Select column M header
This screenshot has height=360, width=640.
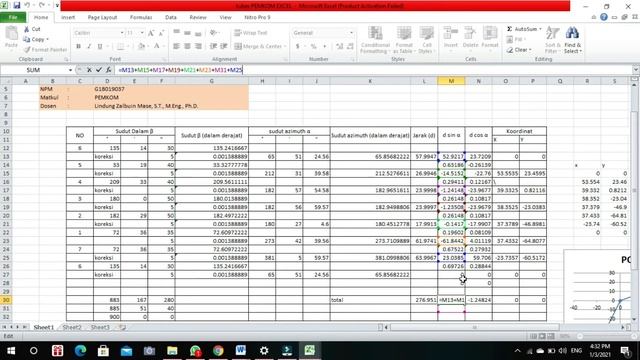pos(451,81)
